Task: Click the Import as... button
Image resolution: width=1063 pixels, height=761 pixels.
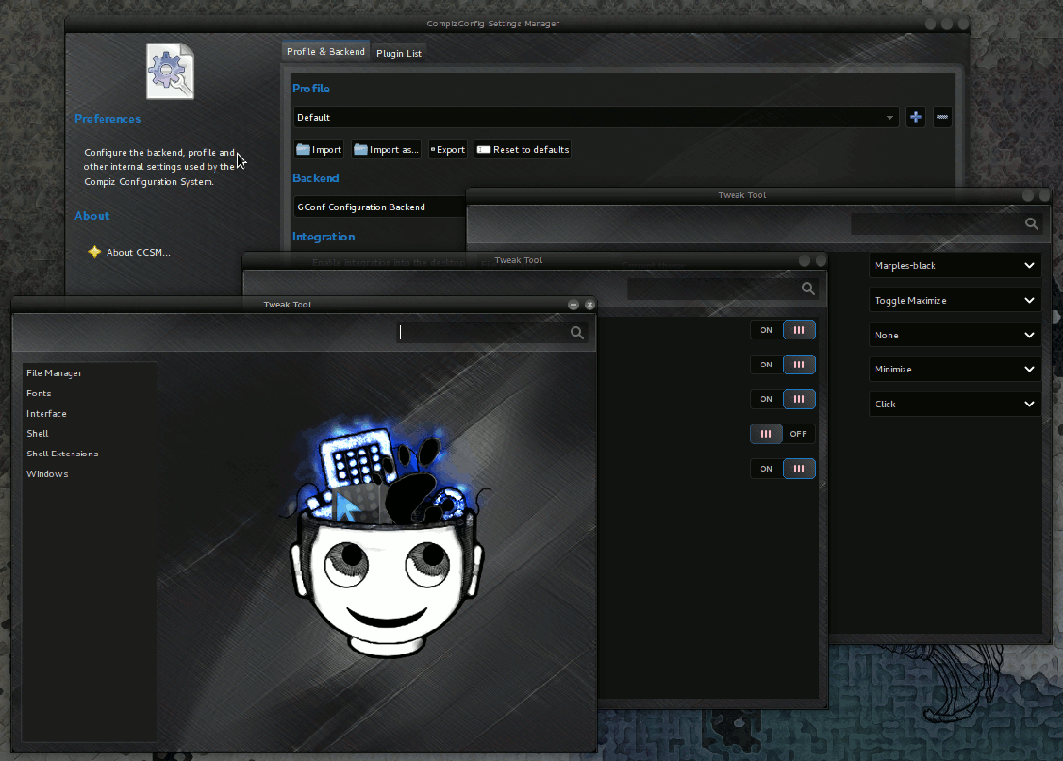Action: 386,149
